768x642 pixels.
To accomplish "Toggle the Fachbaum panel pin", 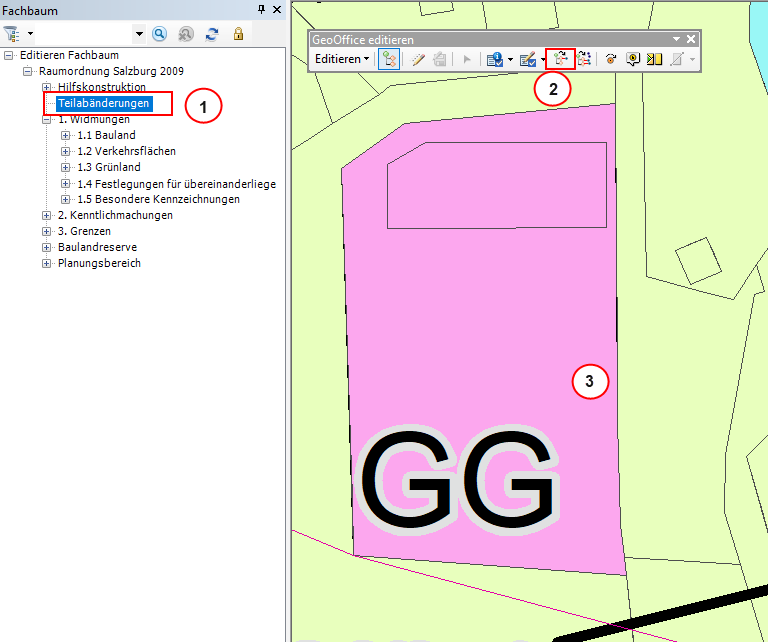I will [261, 10].
